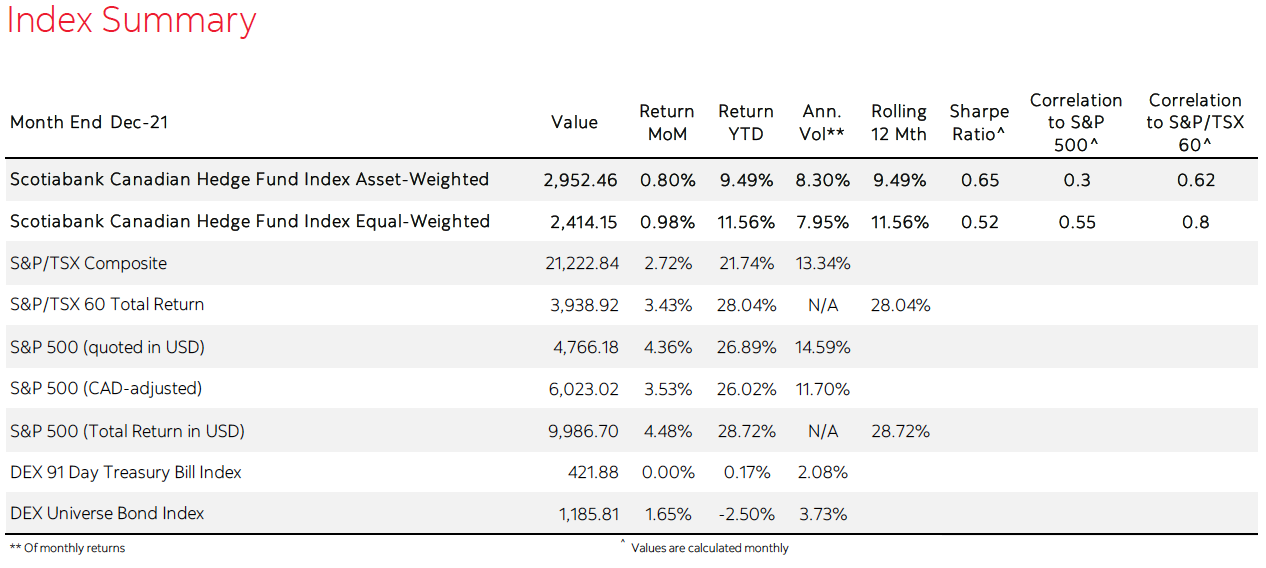Click the 2,952.46 value cell

click(580, 181)
